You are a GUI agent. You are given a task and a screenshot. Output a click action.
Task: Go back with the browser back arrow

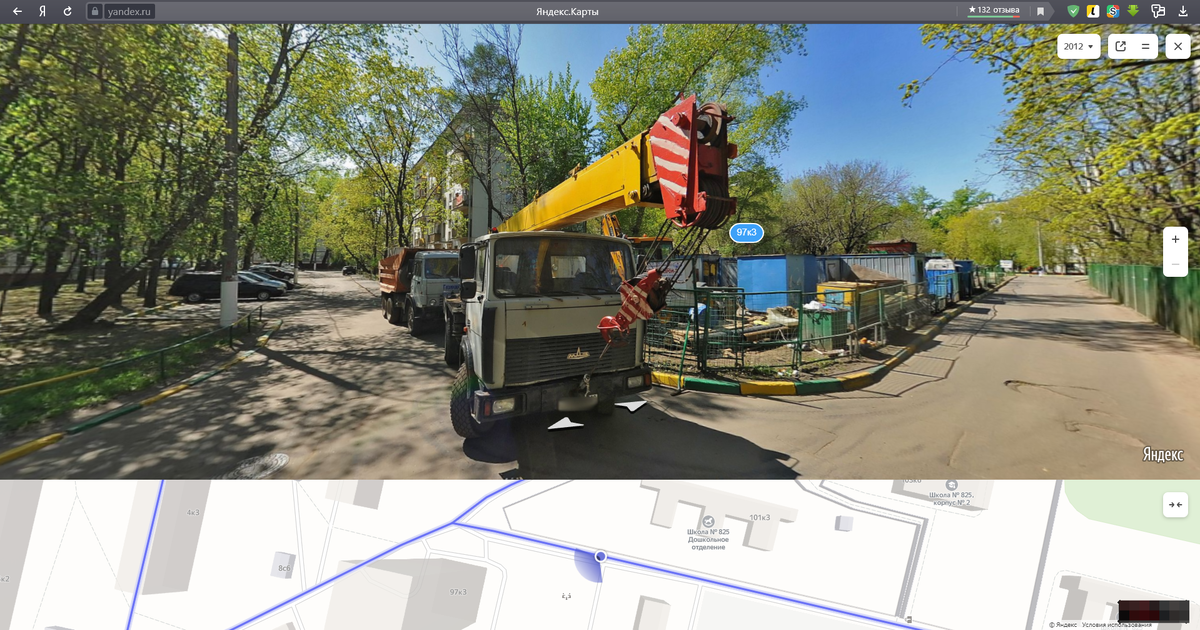click(x=17, y=11)
